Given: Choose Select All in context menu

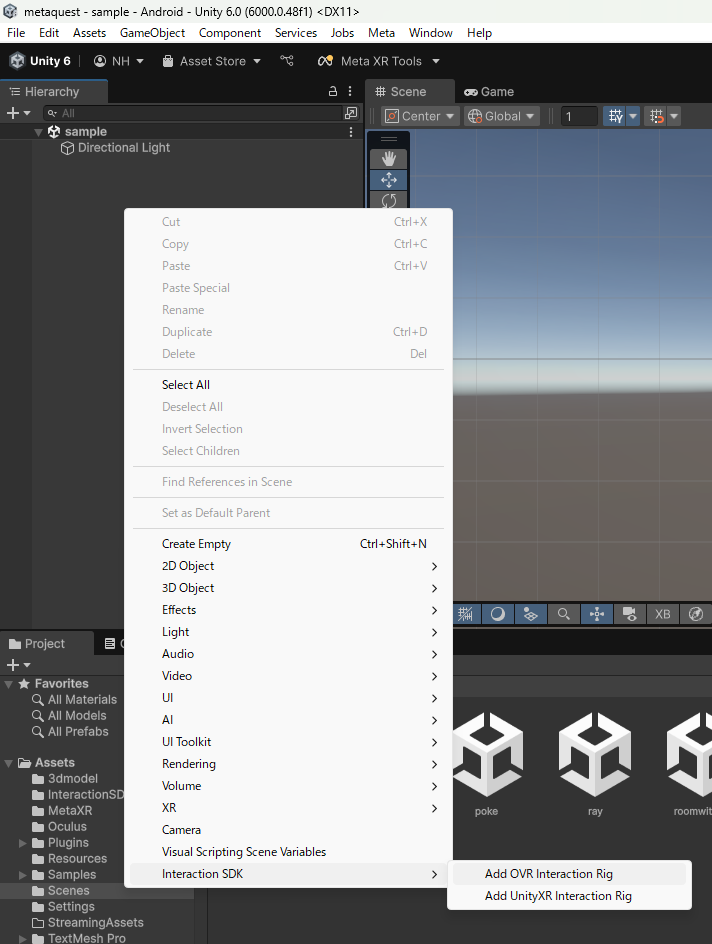Looking at the screenshot, I should (x=288, y=385).
